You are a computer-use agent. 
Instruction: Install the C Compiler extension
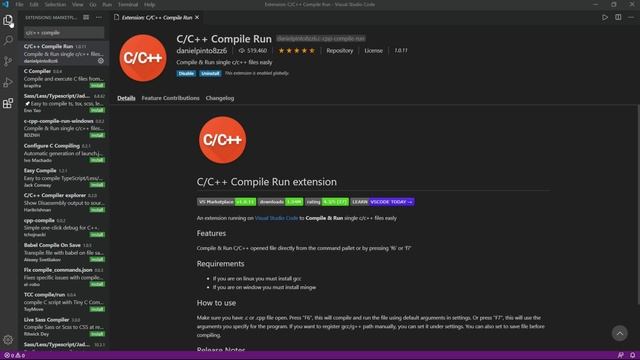[97, 86]
